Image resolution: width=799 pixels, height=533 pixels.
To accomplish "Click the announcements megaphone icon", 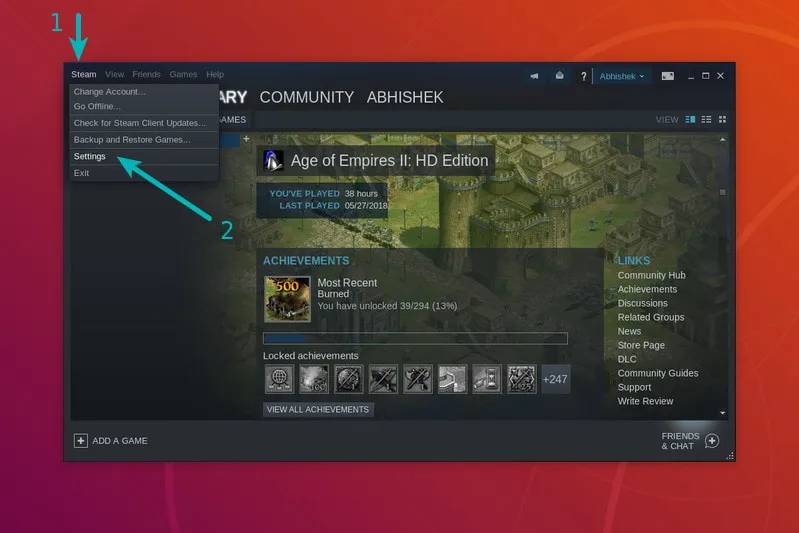I will [x=534, y=76].
